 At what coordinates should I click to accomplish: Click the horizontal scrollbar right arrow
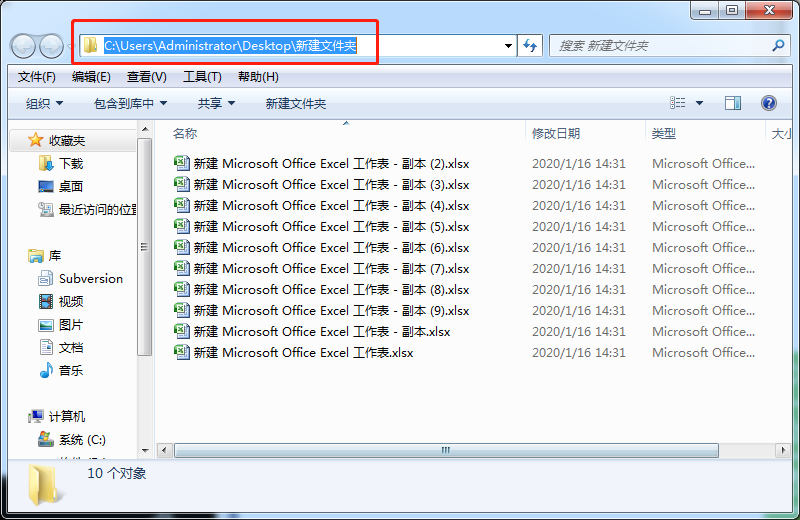[783, 450]
